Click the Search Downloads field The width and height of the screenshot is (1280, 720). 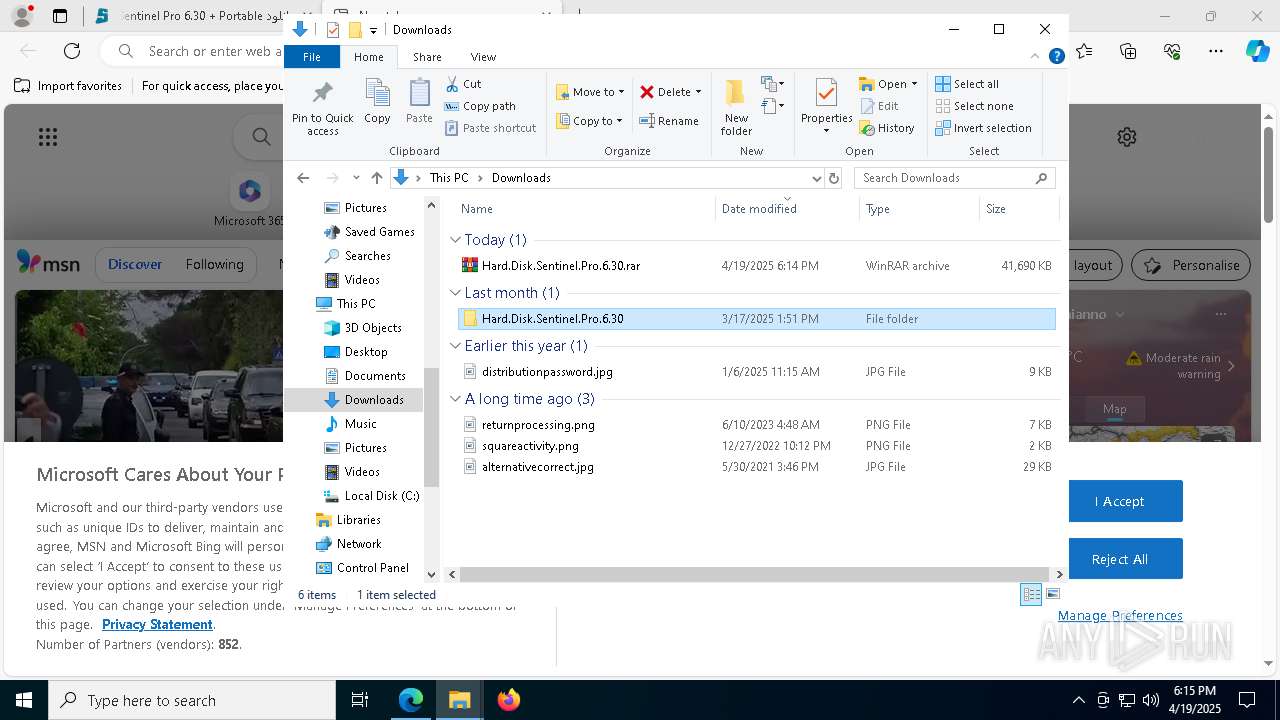pyautogui.click(x=955, y=178)
